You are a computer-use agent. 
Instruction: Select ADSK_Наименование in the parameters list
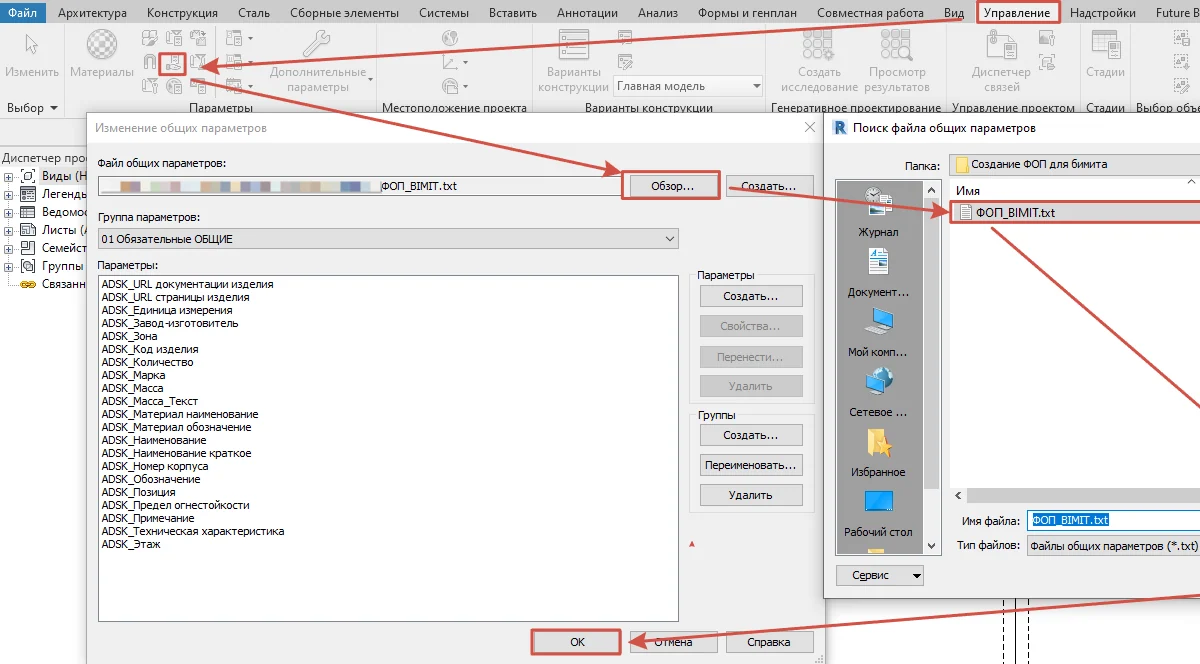[154, 440]
